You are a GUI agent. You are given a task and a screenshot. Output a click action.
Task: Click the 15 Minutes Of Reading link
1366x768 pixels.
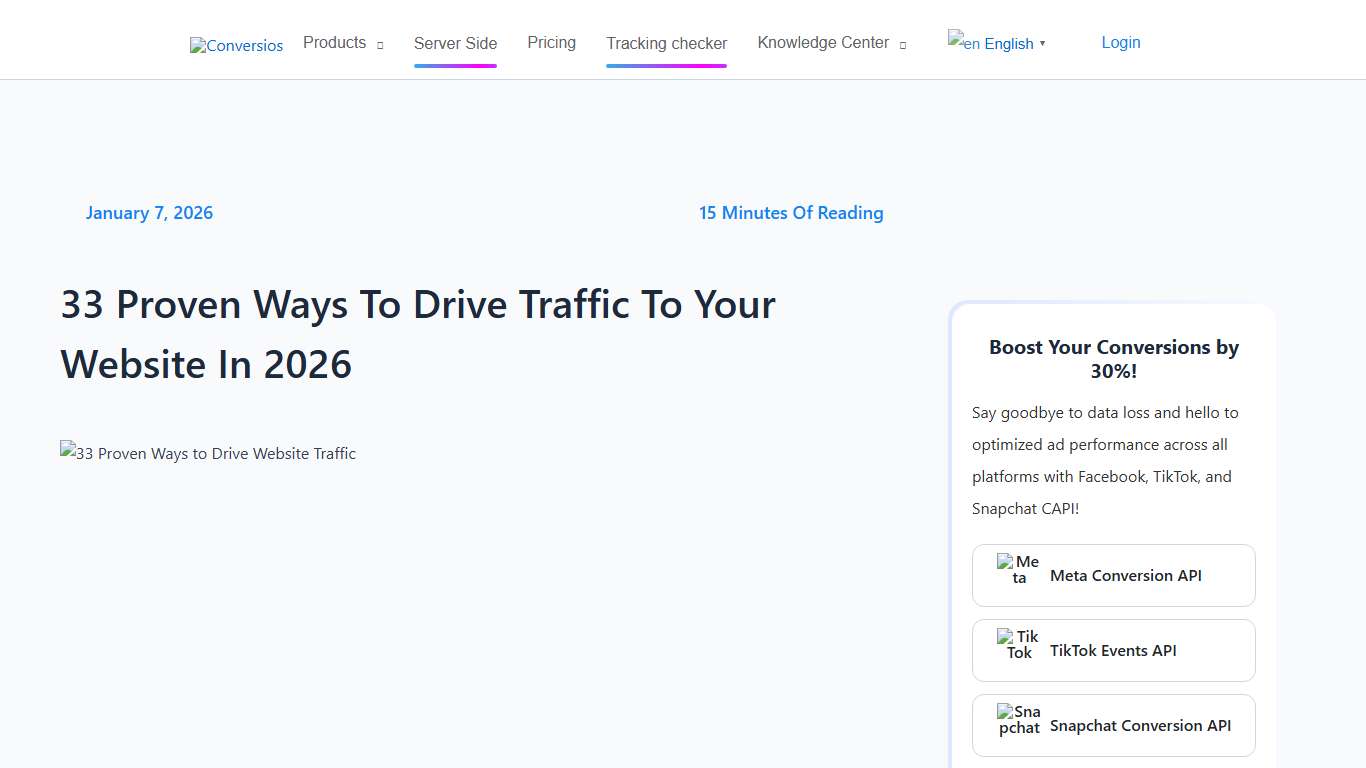point(791,212)
